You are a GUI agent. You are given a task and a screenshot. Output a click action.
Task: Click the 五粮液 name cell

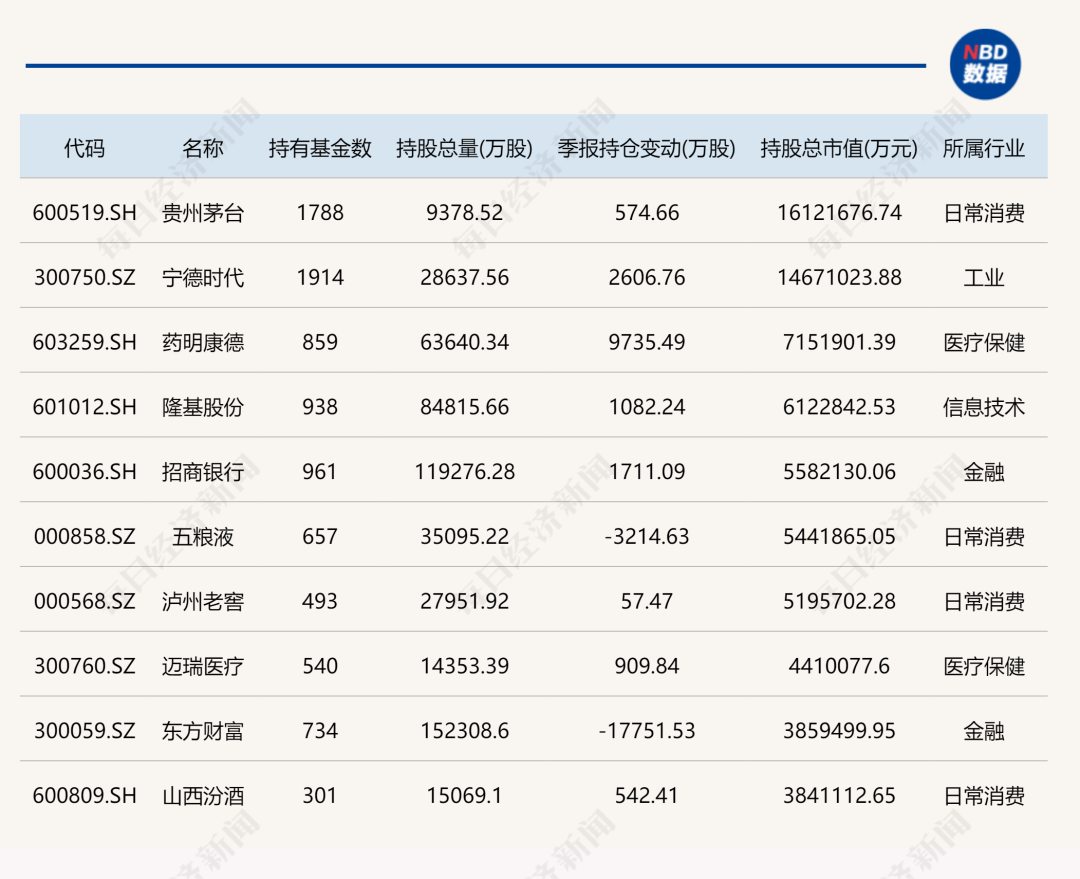pyautogui.click(x=202, y=537)
